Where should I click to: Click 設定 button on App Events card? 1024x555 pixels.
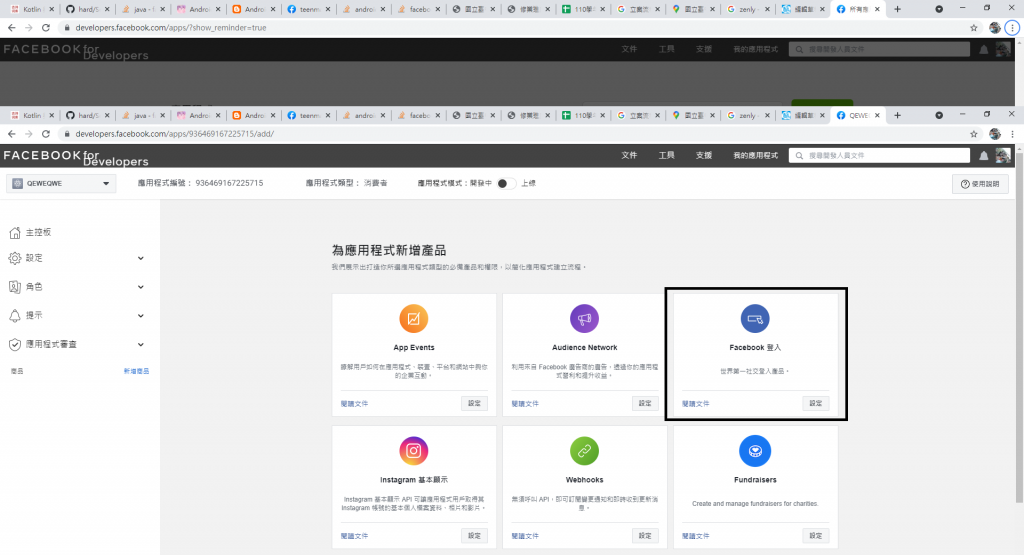point(474,404)
